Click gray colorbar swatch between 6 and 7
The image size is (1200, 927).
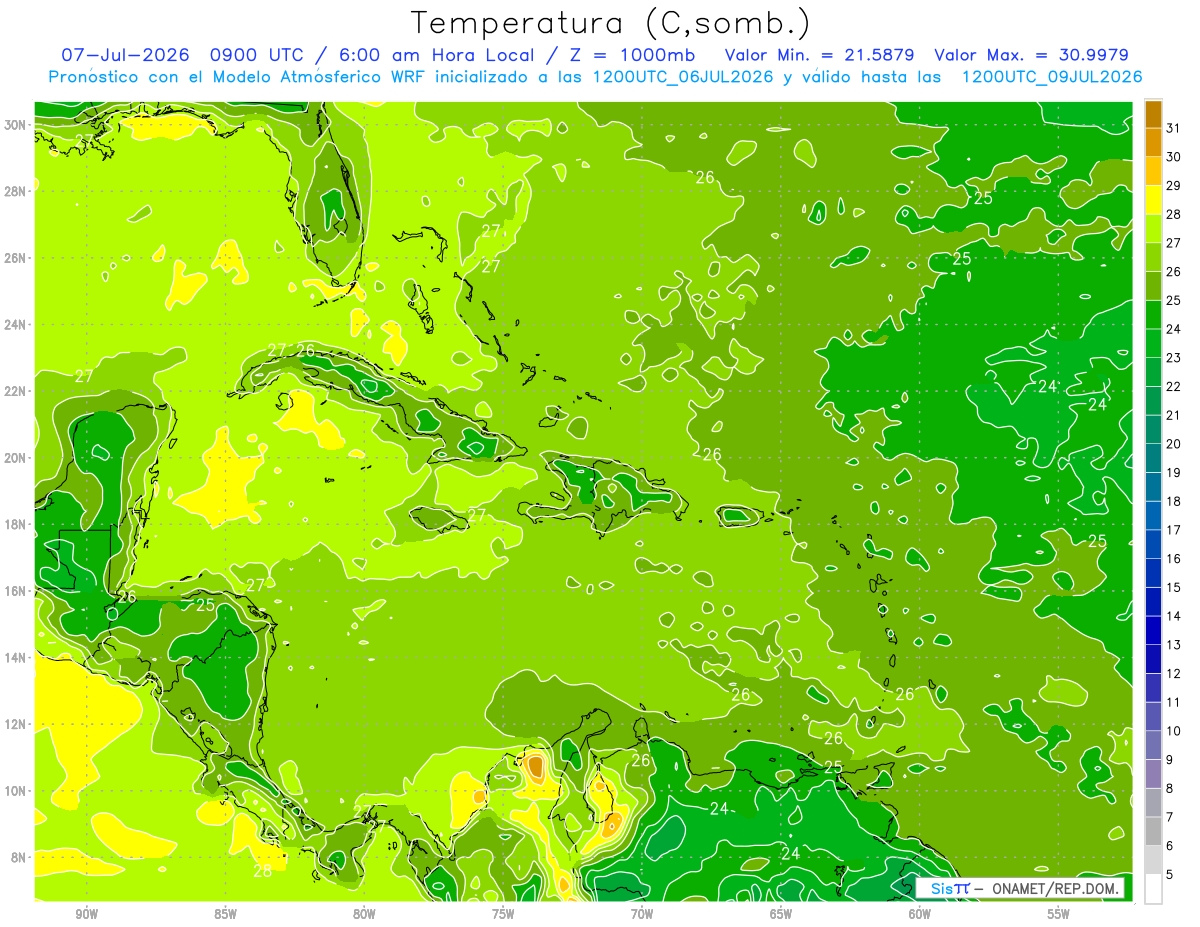1153,832
